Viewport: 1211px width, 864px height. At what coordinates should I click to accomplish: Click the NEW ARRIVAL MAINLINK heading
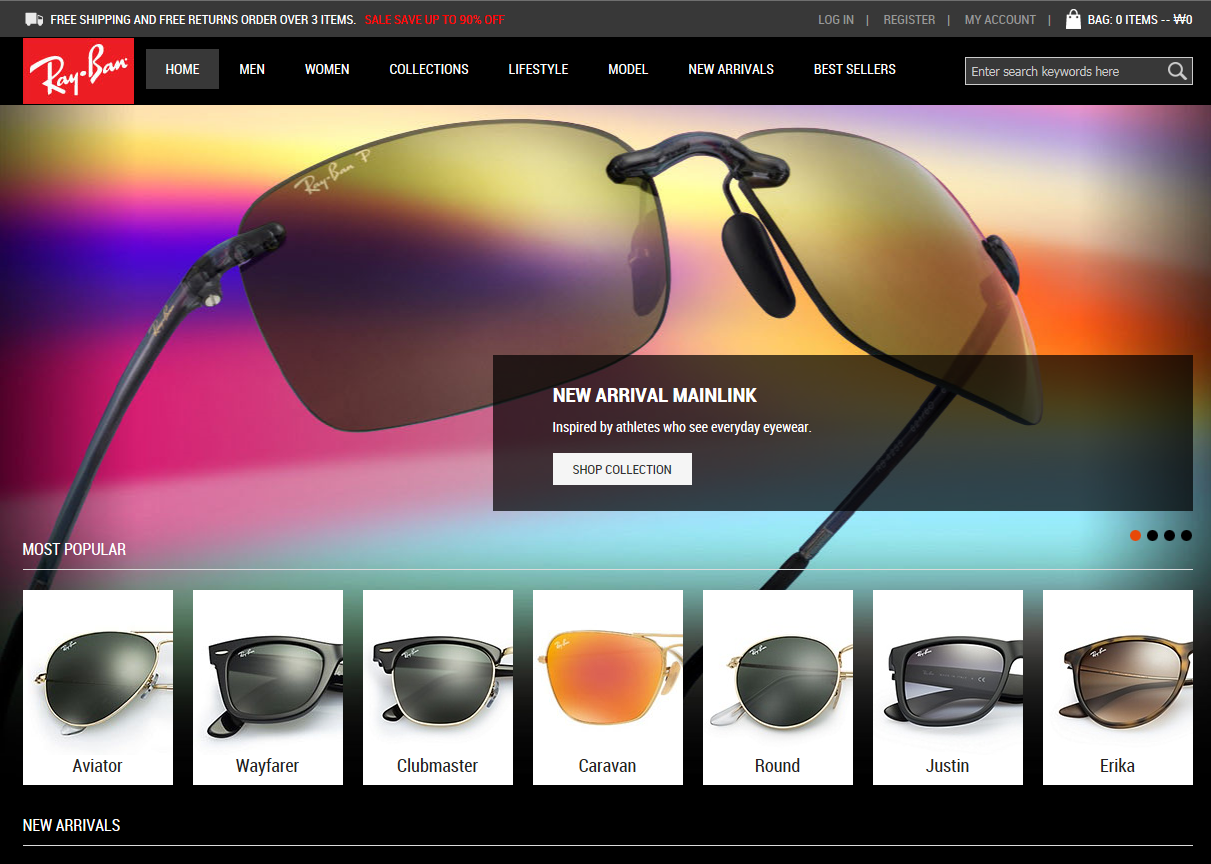(655, 395)
